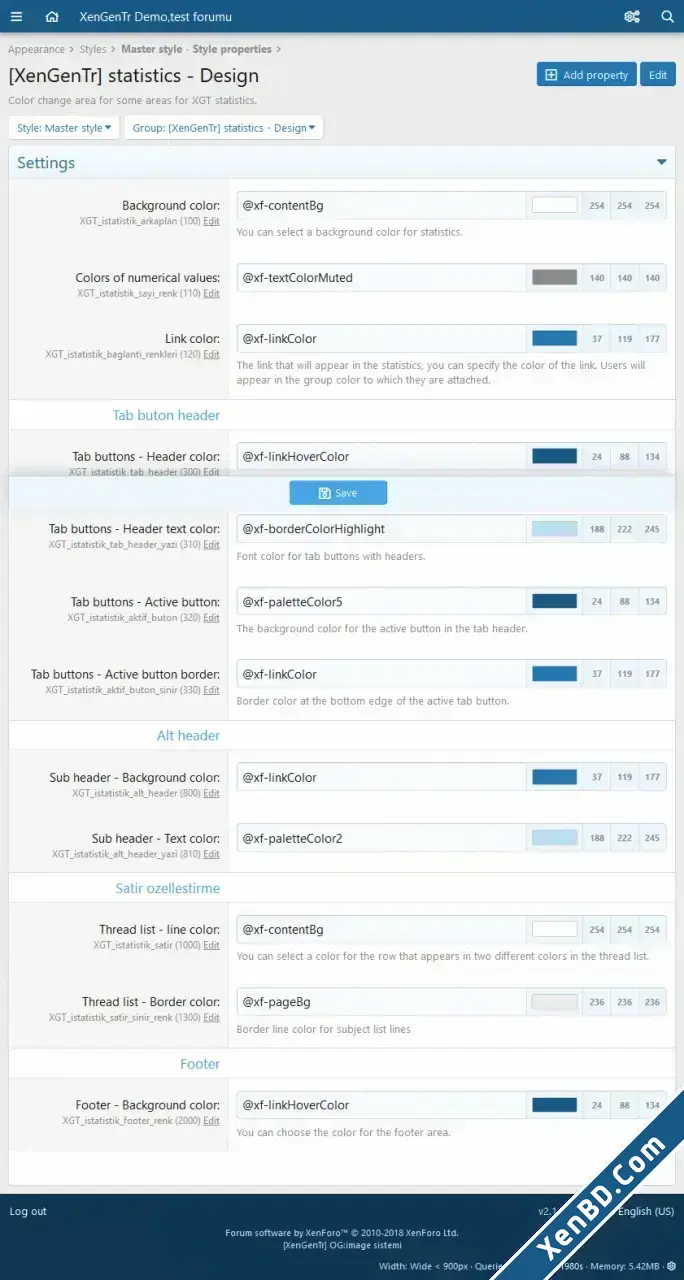The width and height of the screenshot is (684, 1280).
Task: Collapse the Settings section arrow
Action: point(661,162)
